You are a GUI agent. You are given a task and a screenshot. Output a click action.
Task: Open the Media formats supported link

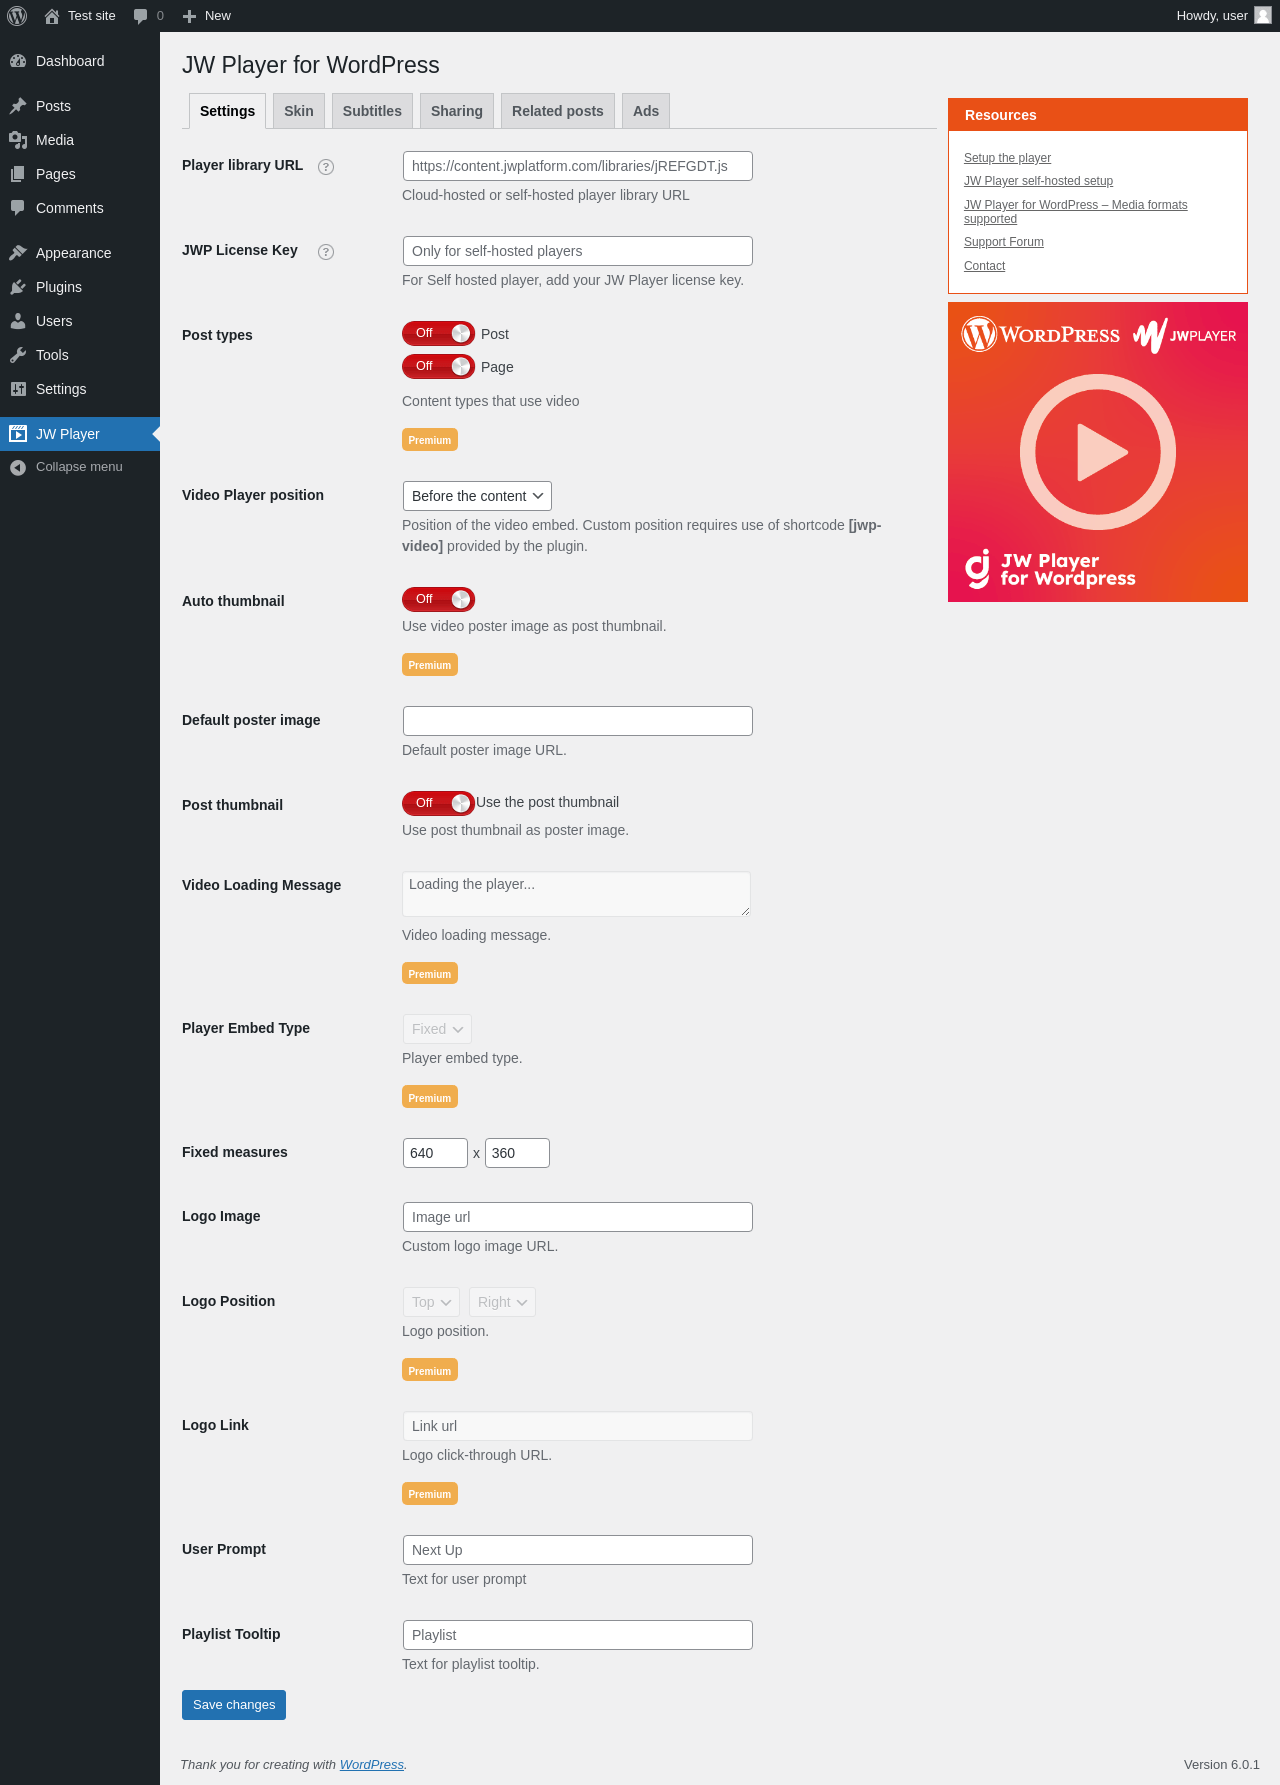[x=1076, y=212]
